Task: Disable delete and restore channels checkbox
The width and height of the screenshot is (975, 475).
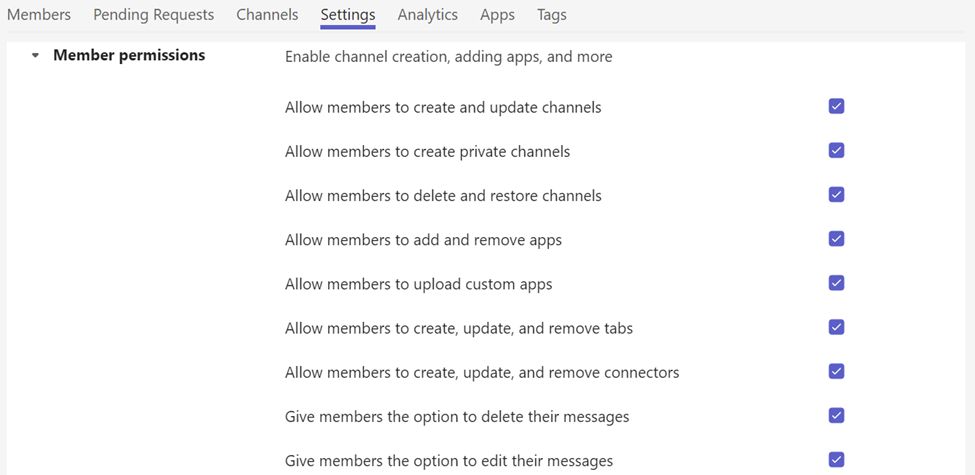Action: [836, 195]
